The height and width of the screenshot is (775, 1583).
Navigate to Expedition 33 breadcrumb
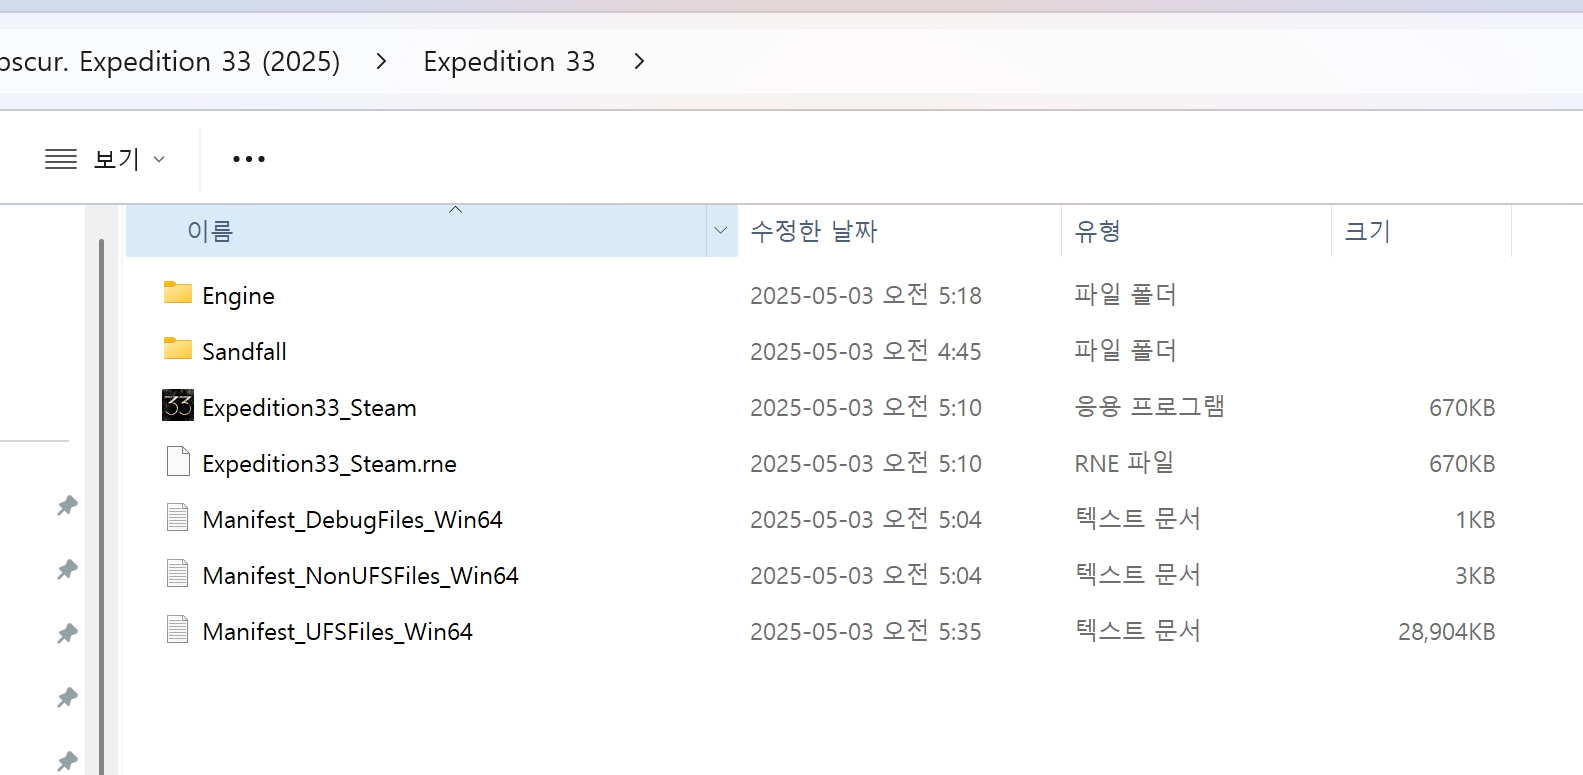[x=509, y=62]
